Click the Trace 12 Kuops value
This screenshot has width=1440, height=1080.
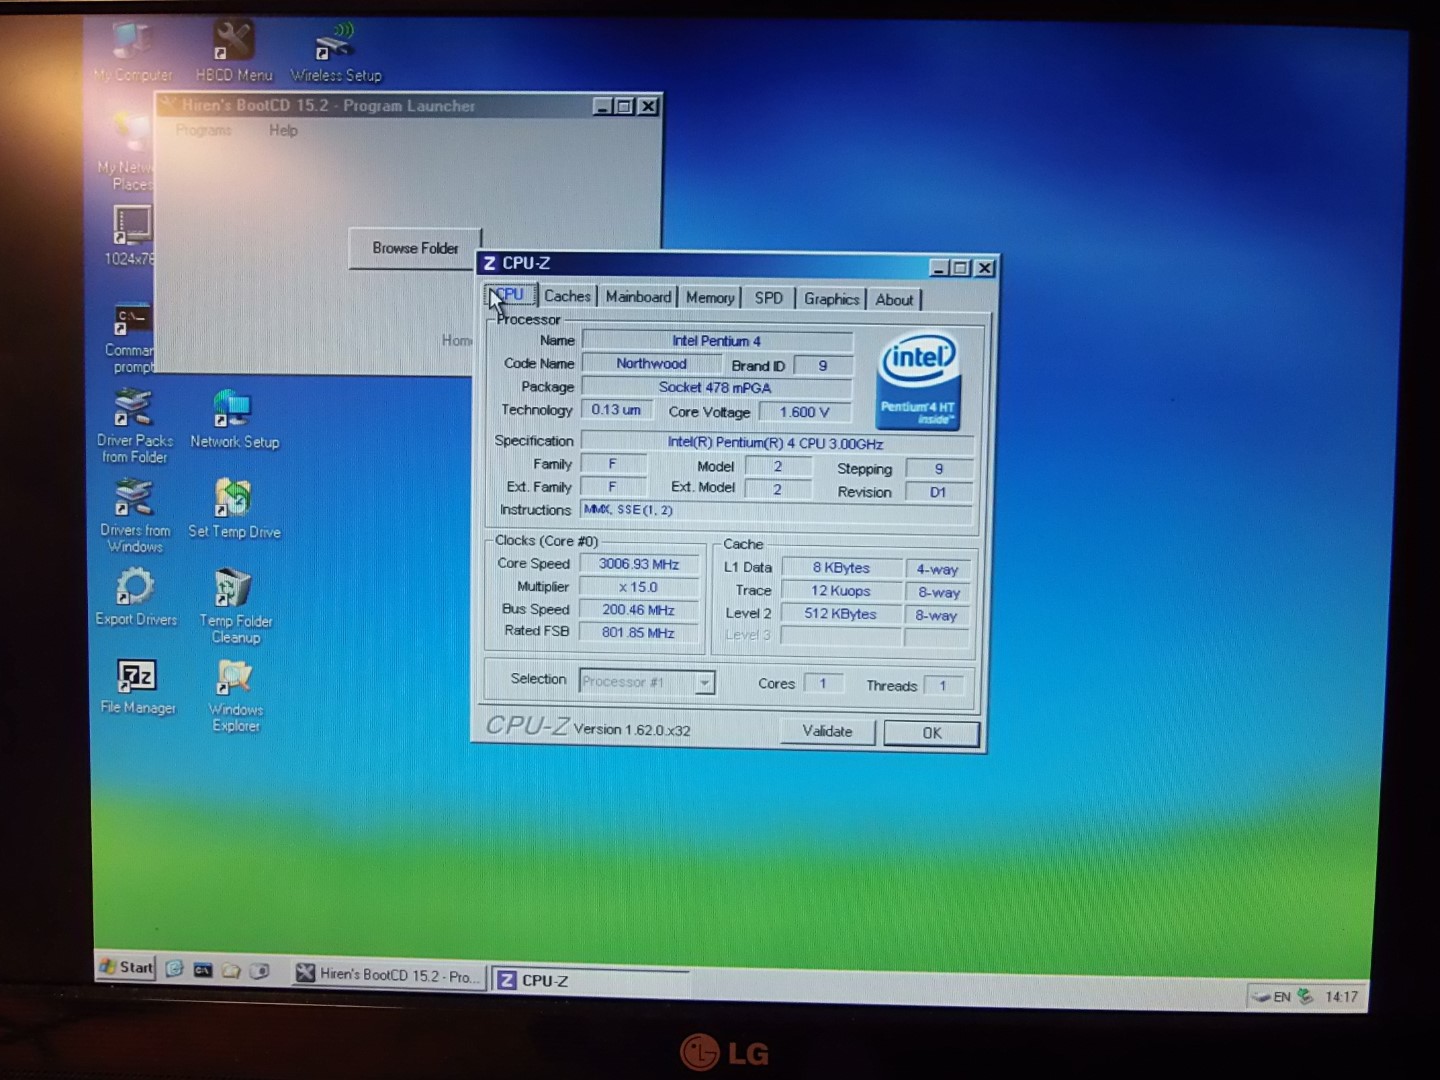point(841,591)
